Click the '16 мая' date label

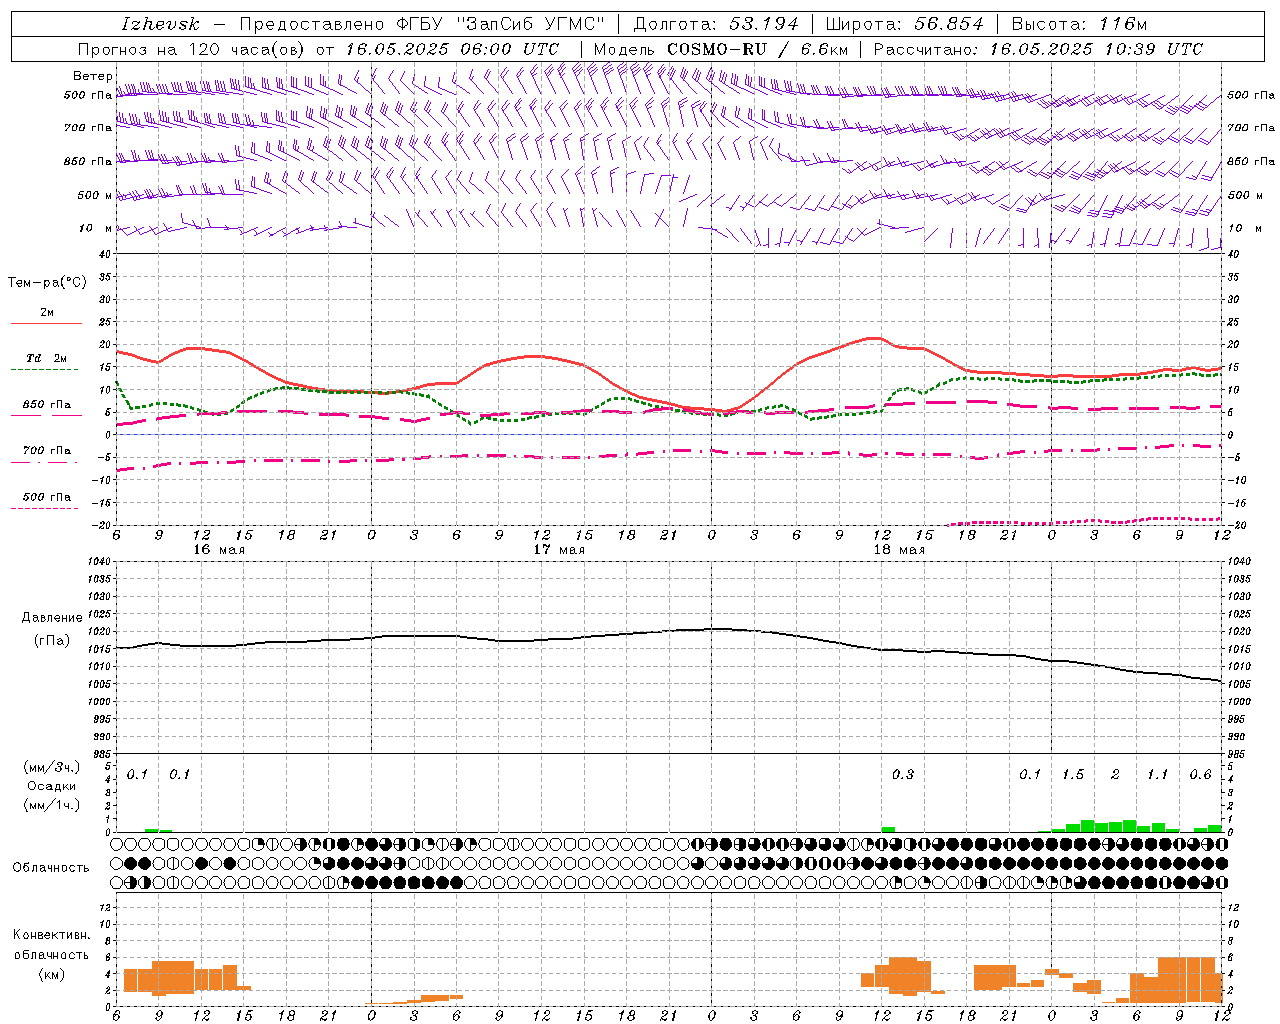219,550
